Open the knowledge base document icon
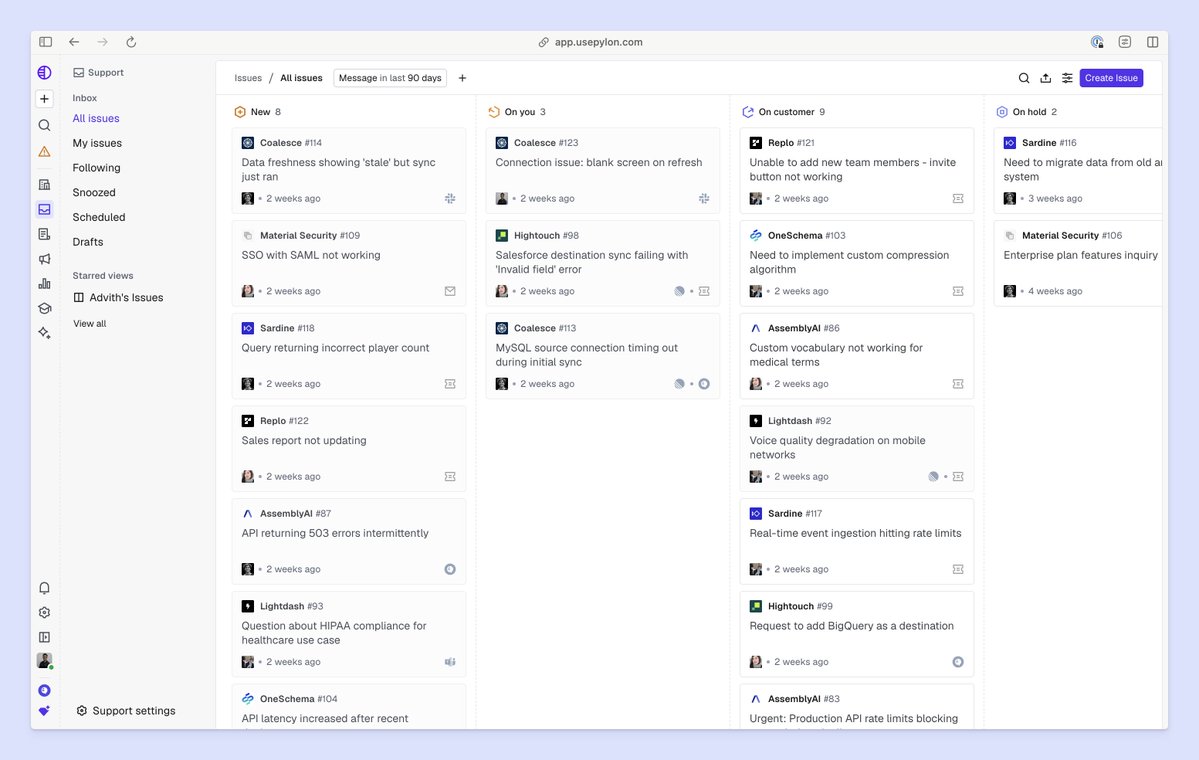1199x760 pixels. 44,234
